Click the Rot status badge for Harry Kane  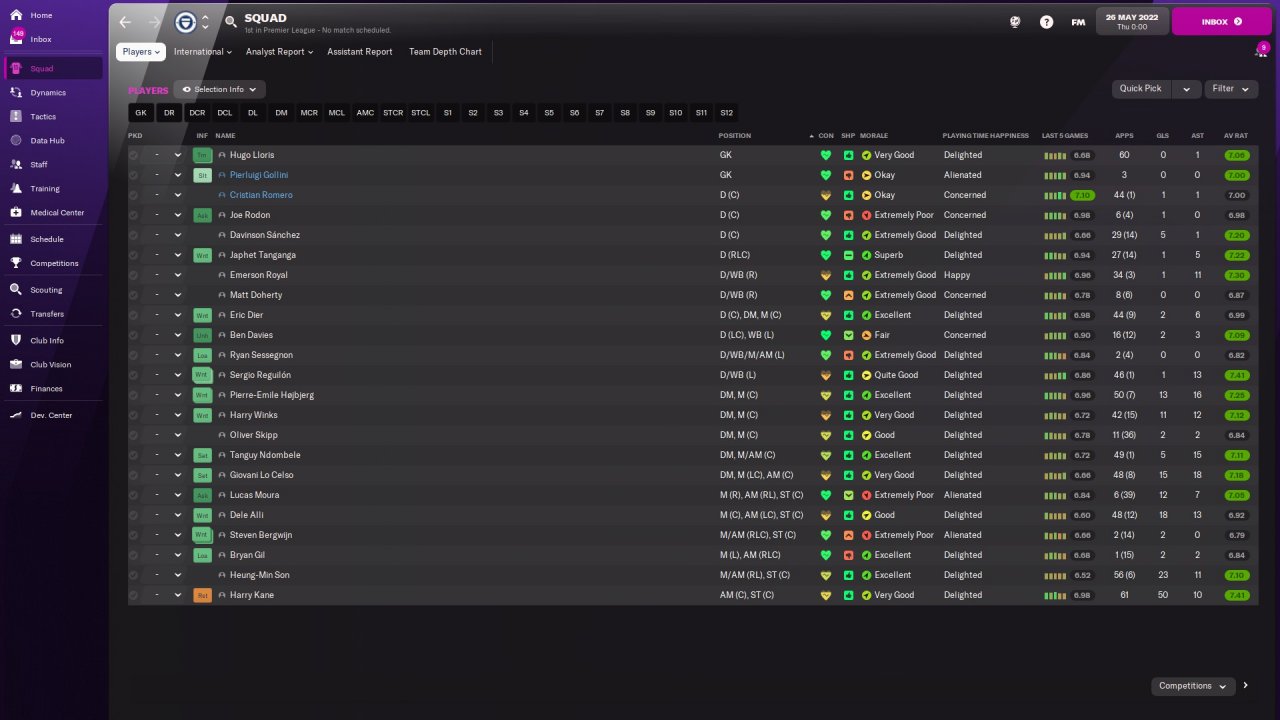tap(202, 595)
